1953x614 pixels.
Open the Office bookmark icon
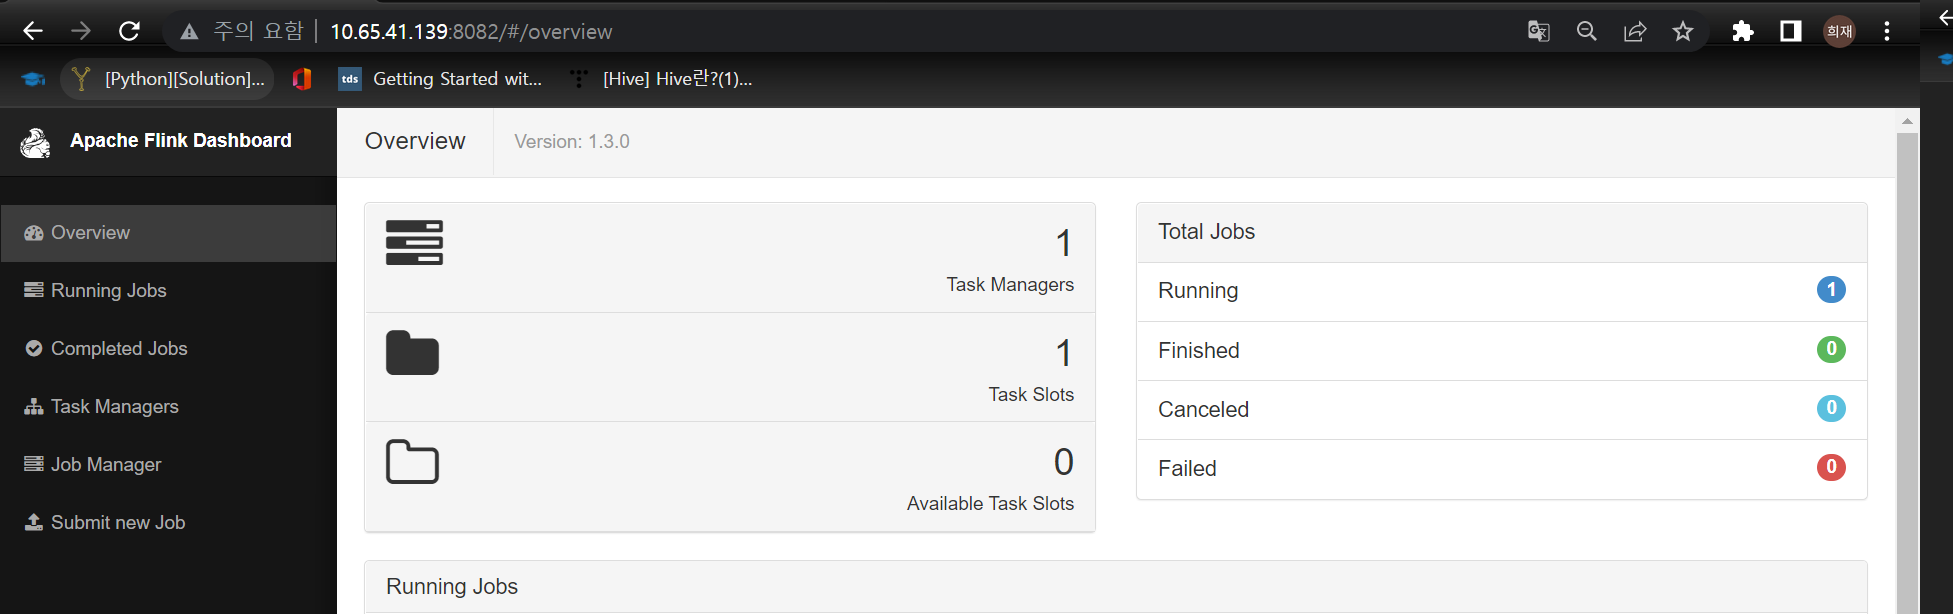(302, 79)
